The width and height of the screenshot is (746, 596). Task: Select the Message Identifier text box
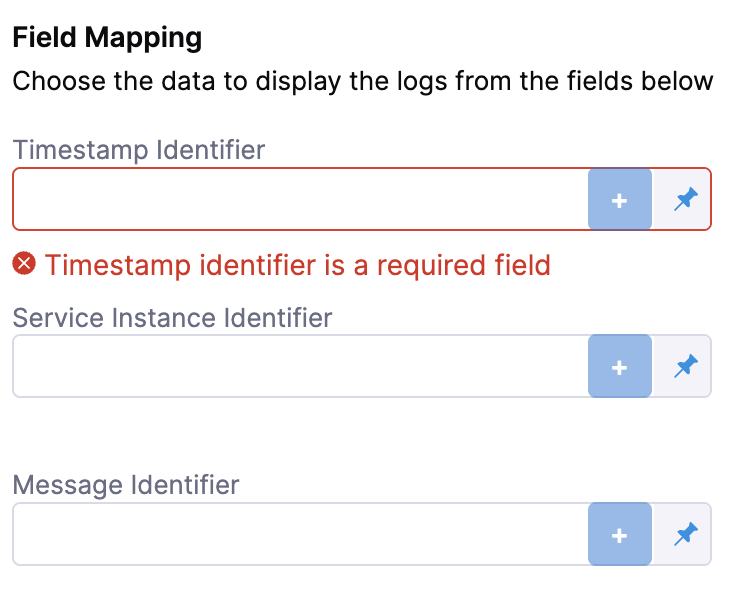(300, 535)
